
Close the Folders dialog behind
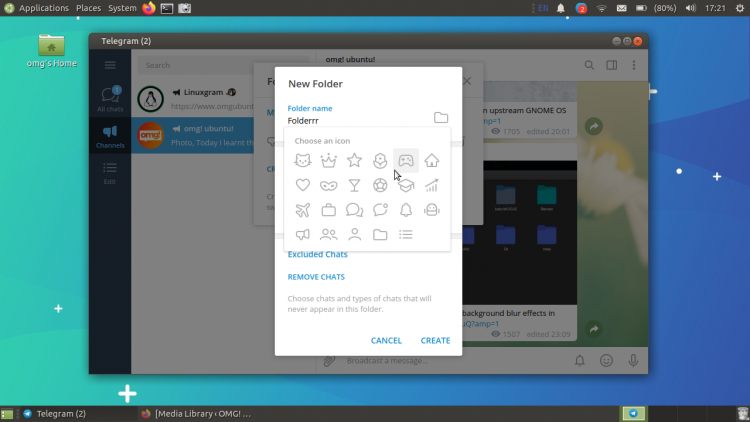click(467, 81)
